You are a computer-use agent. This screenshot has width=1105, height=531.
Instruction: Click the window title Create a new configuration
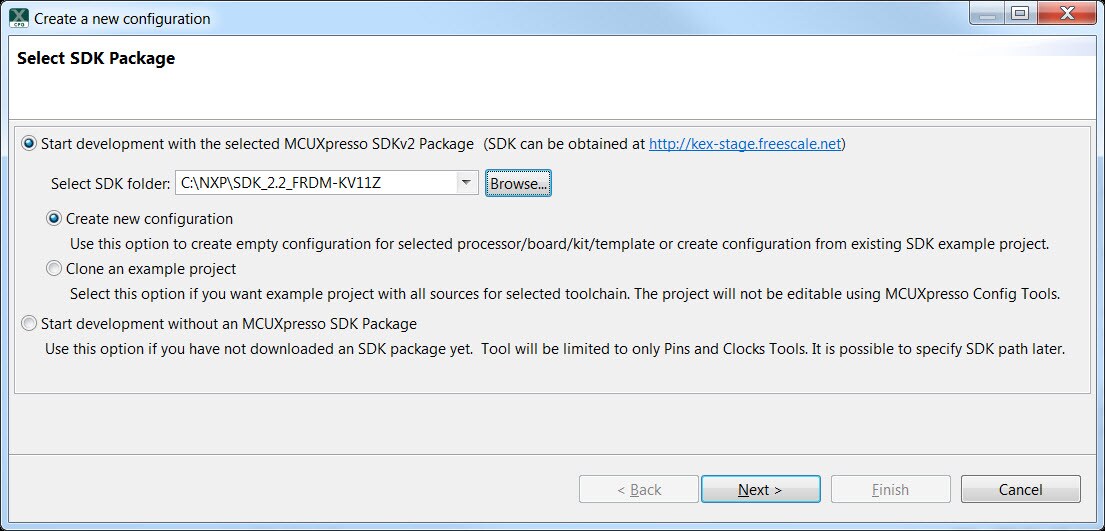(122, 18)
